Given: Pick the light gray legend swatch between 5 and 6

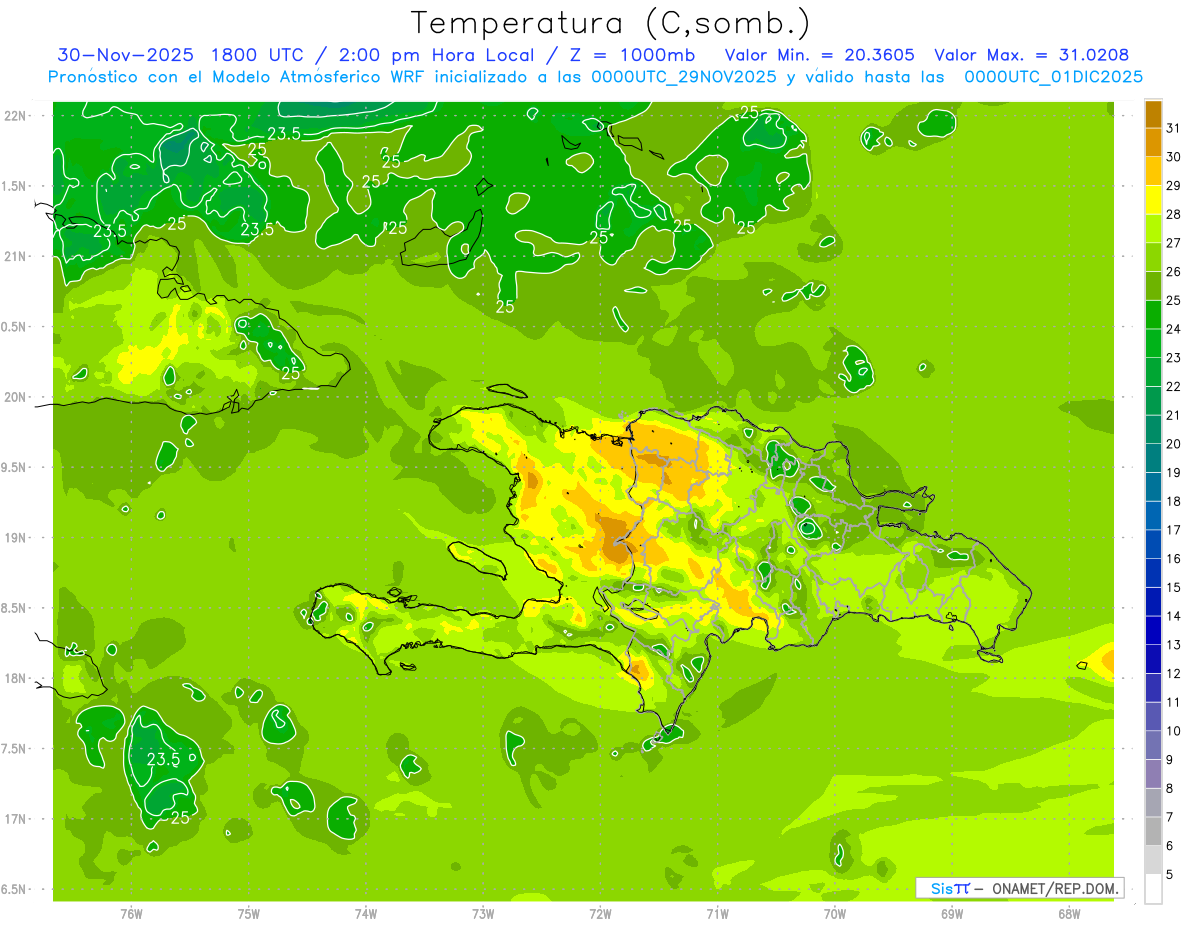Looking at the screenshot, I should coord(1153,860).
